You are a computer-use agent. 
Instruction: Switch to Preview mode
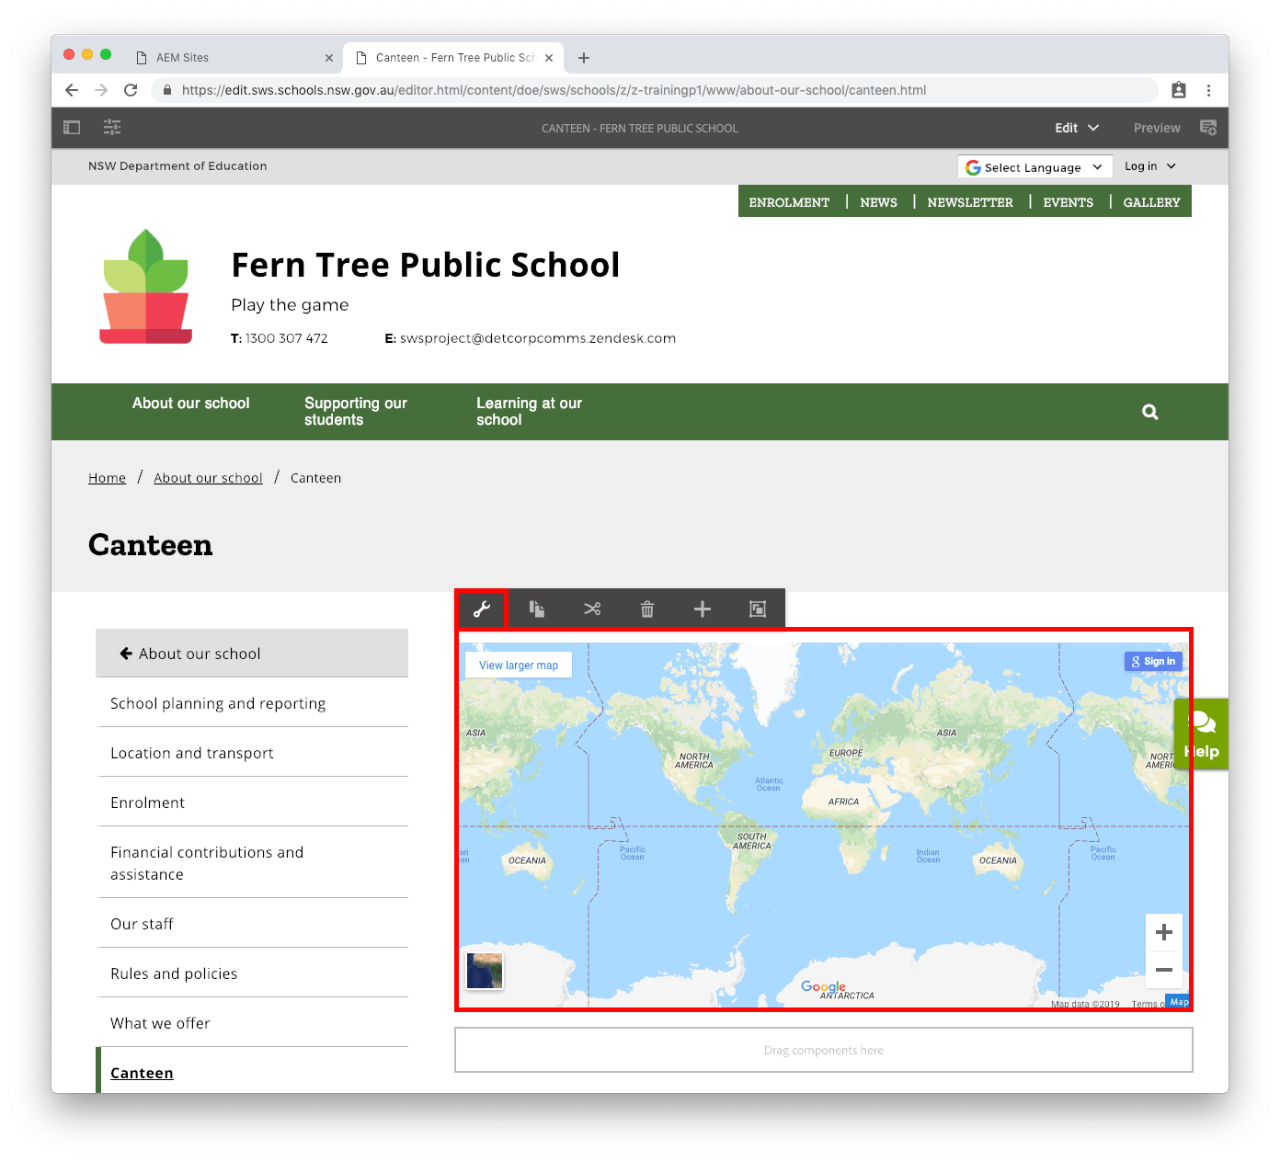1157,128
